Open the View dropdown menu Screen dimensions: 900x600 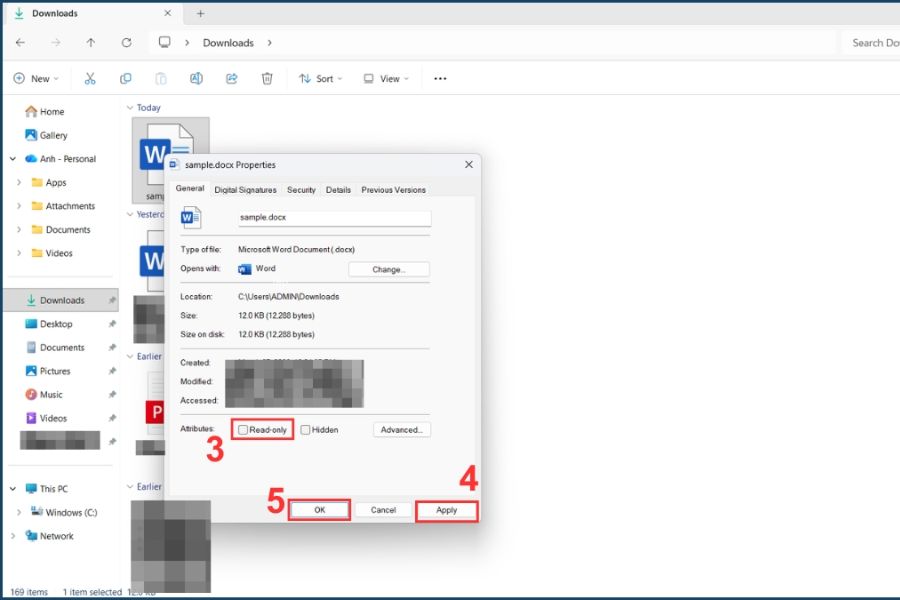click(384, 79)
